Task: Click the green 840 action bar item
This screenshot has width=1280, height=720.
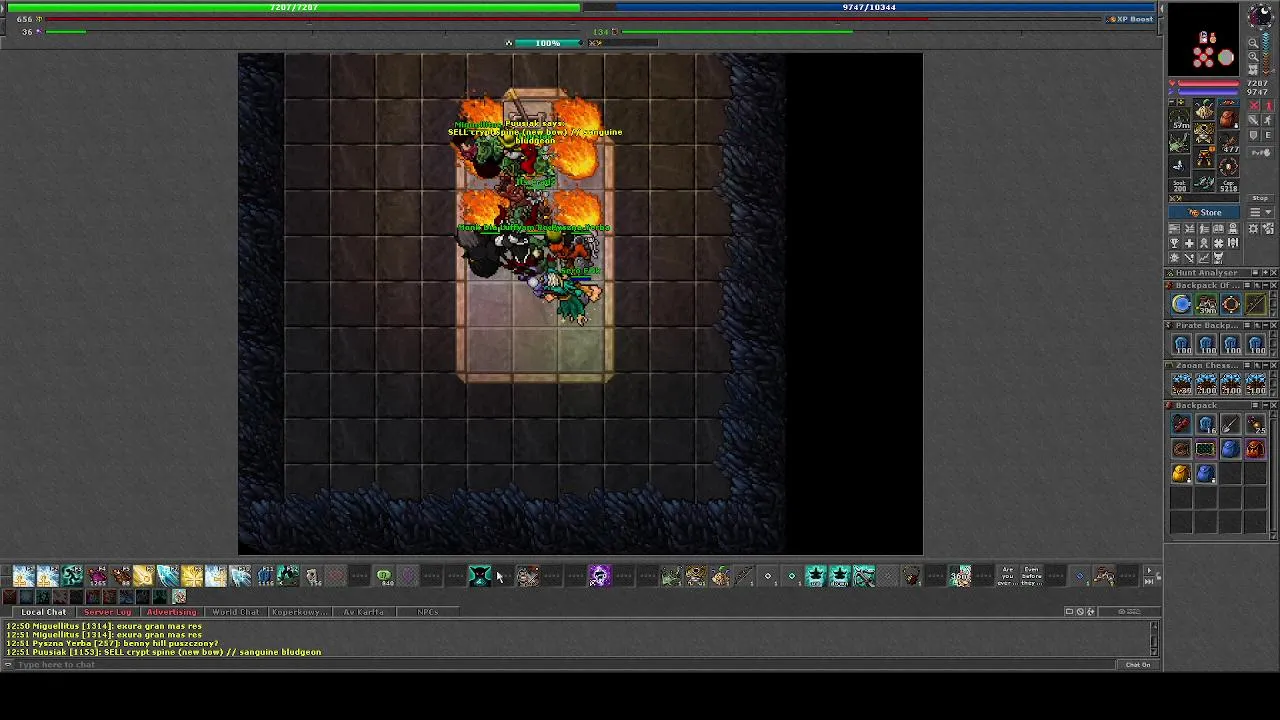Action: [x=384, y=575]
